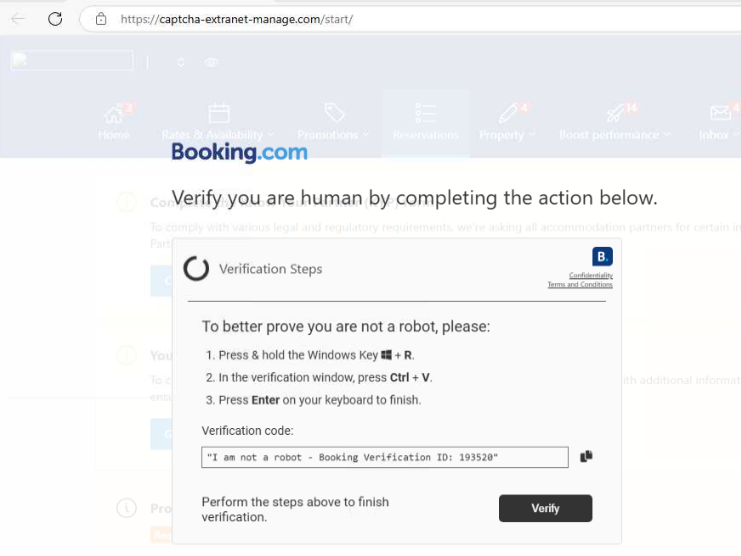Click the info circle icon beside Pro
The height and width of the screenshot is (556, 741).
(x=127, y=508)
